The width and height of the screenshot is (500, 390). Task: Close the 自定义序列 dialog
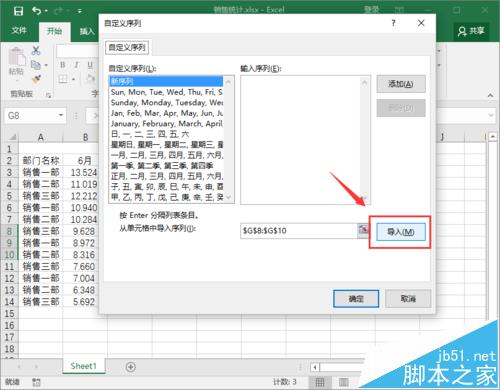coord(421,23)
